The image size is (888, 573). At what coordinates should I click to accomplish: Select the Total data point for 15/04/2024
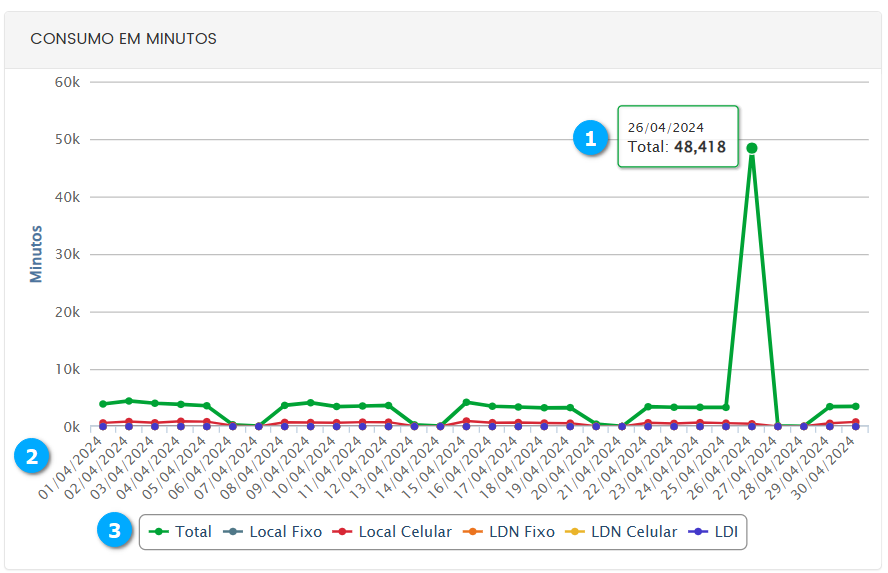tap(466, 402)
